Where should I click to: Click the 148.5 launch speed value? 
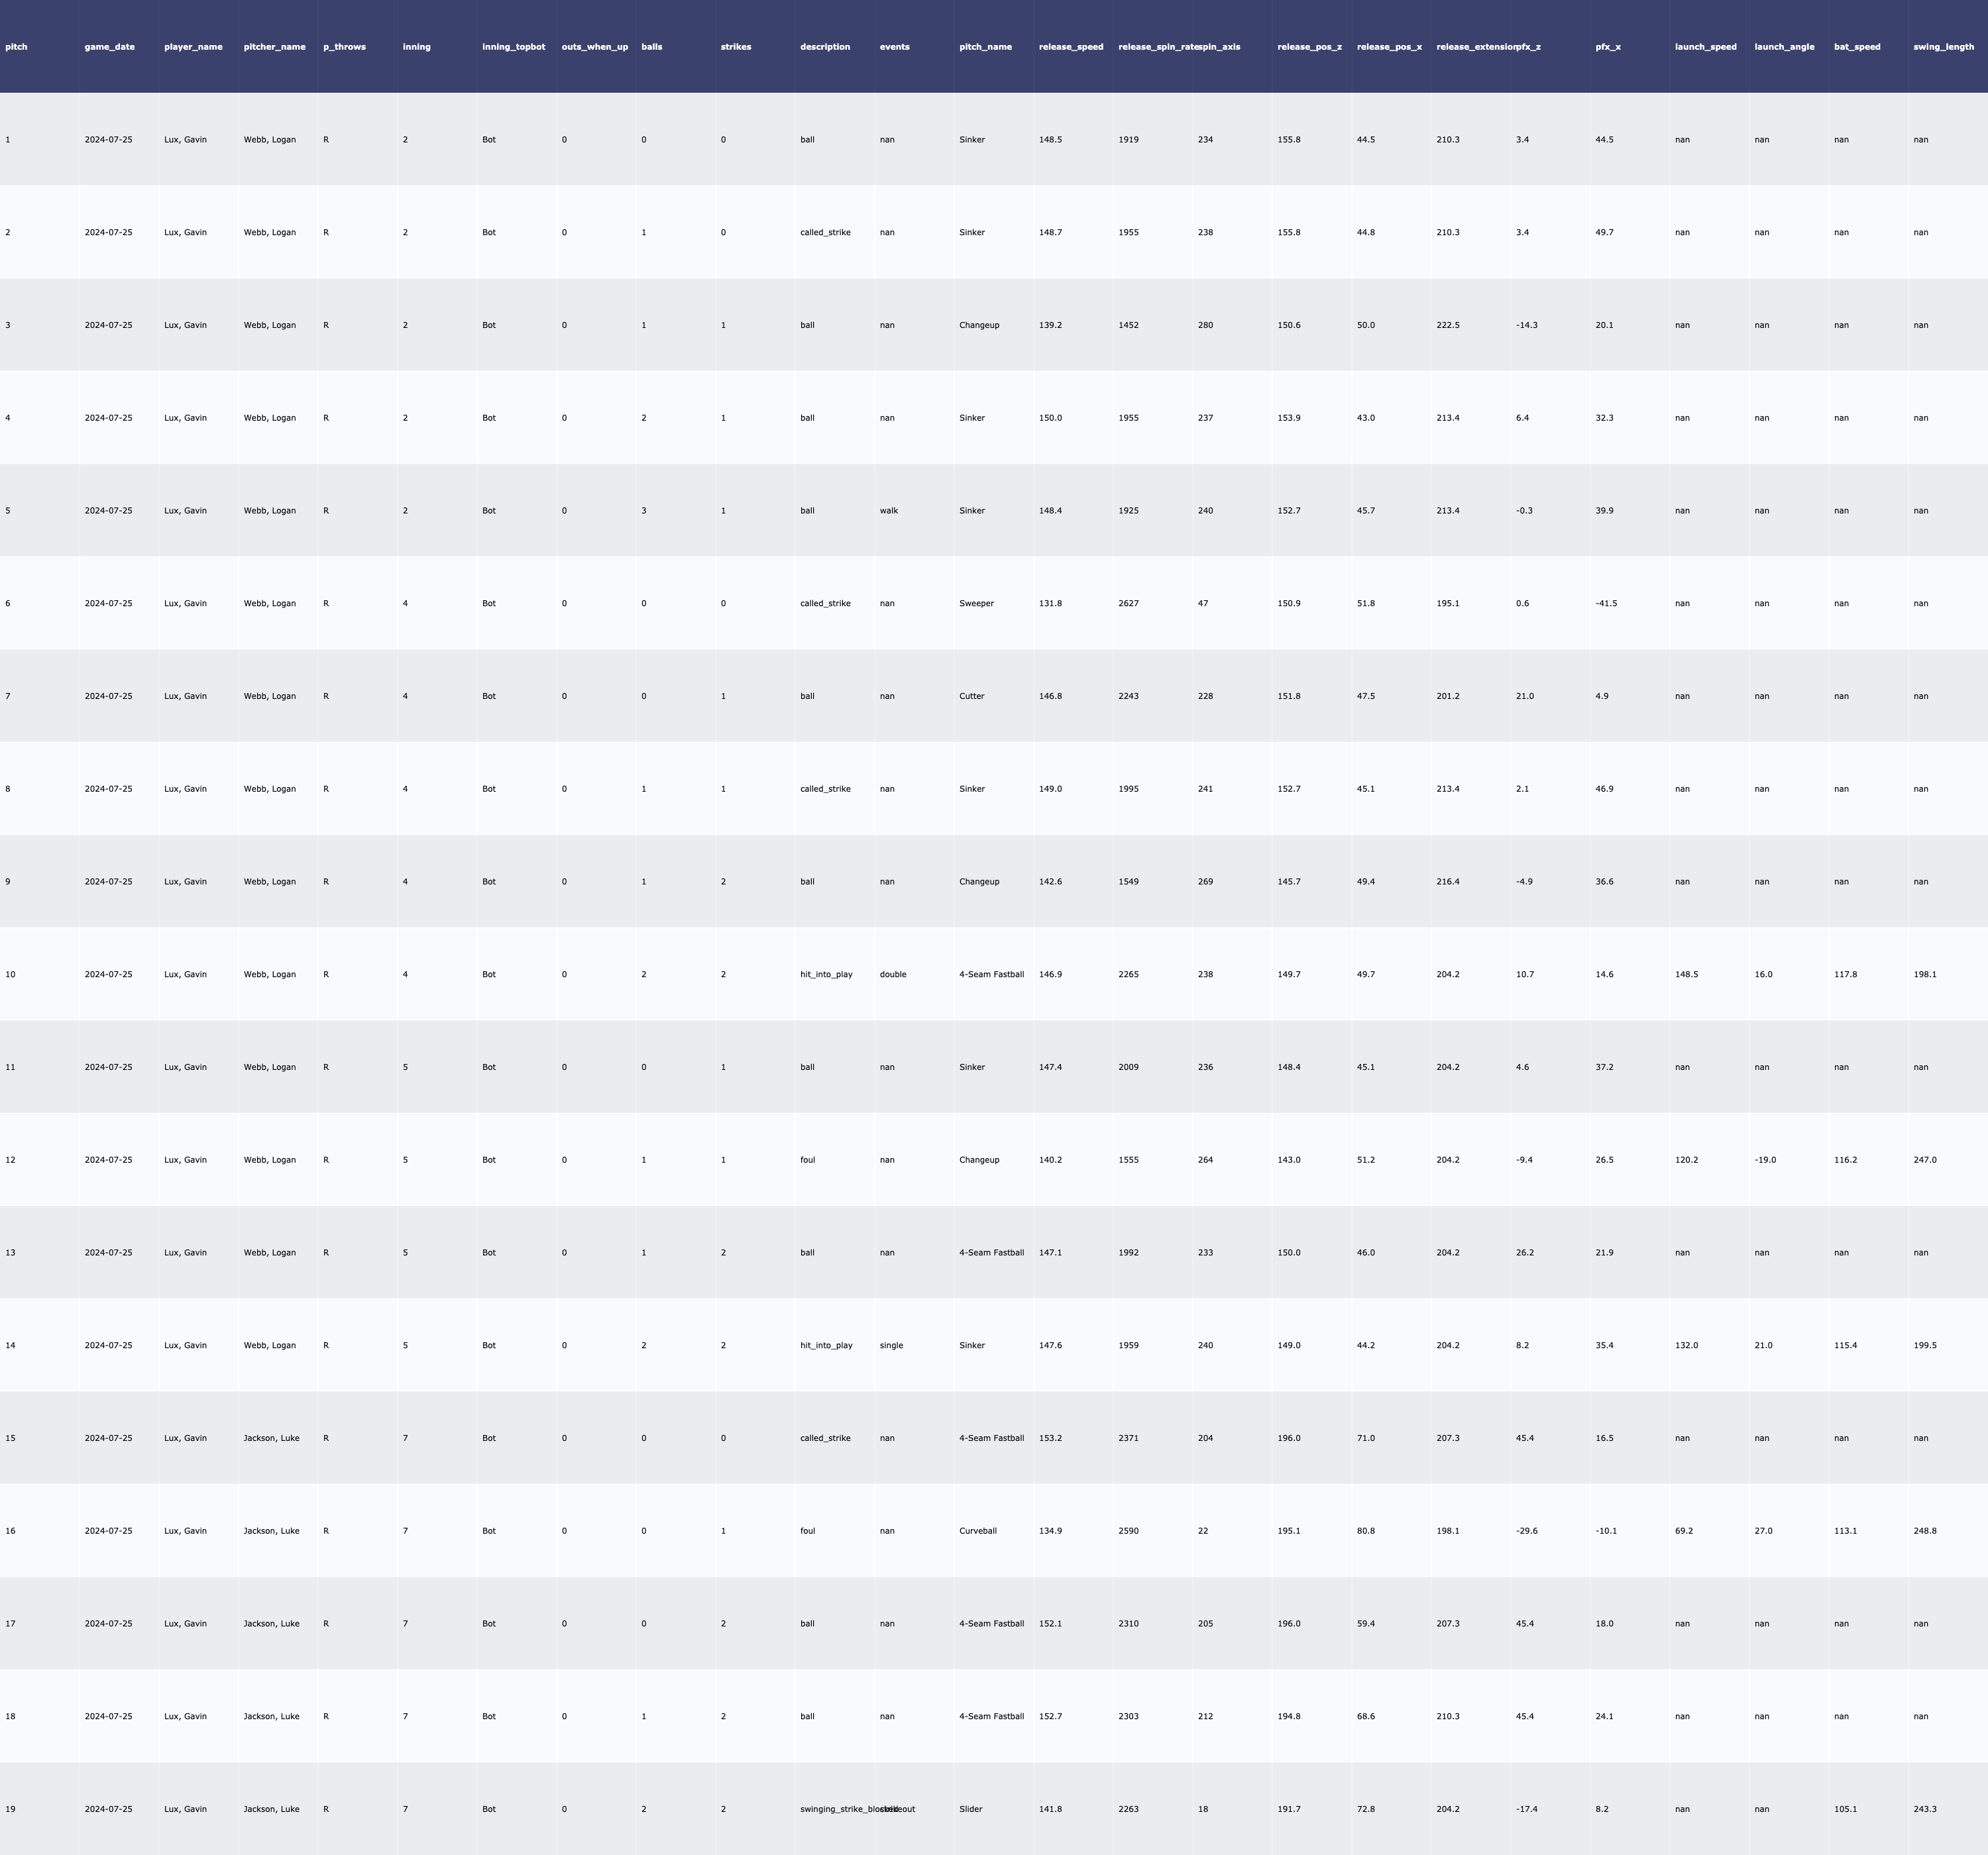tap(1686, 974)
